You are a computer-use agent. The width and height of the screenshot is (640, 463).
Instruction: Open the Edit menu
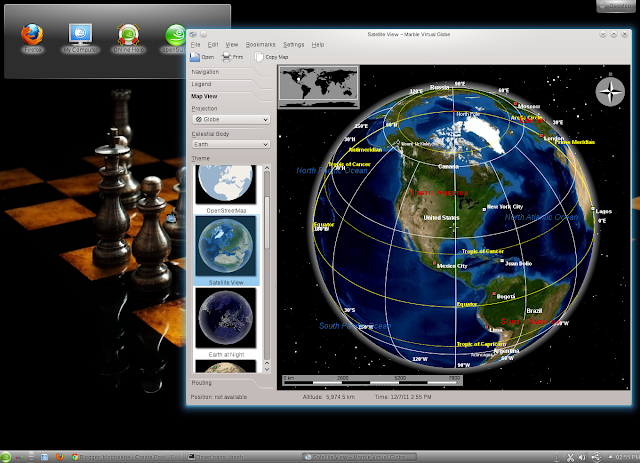[x=213, y=45]
